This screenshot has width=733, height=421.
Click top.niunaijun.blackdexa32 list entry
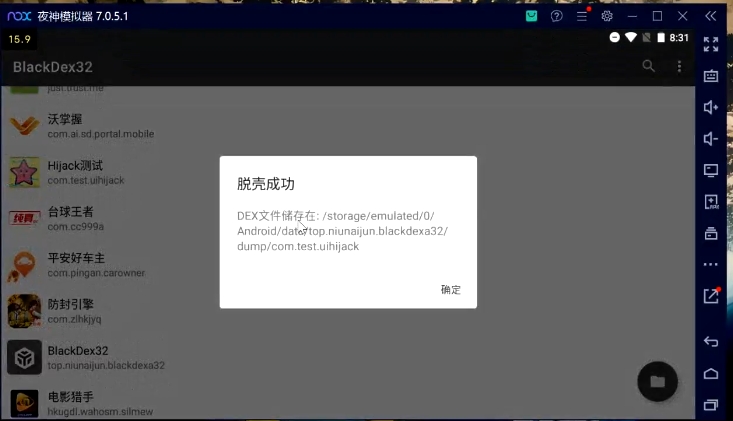pos(106,365)
